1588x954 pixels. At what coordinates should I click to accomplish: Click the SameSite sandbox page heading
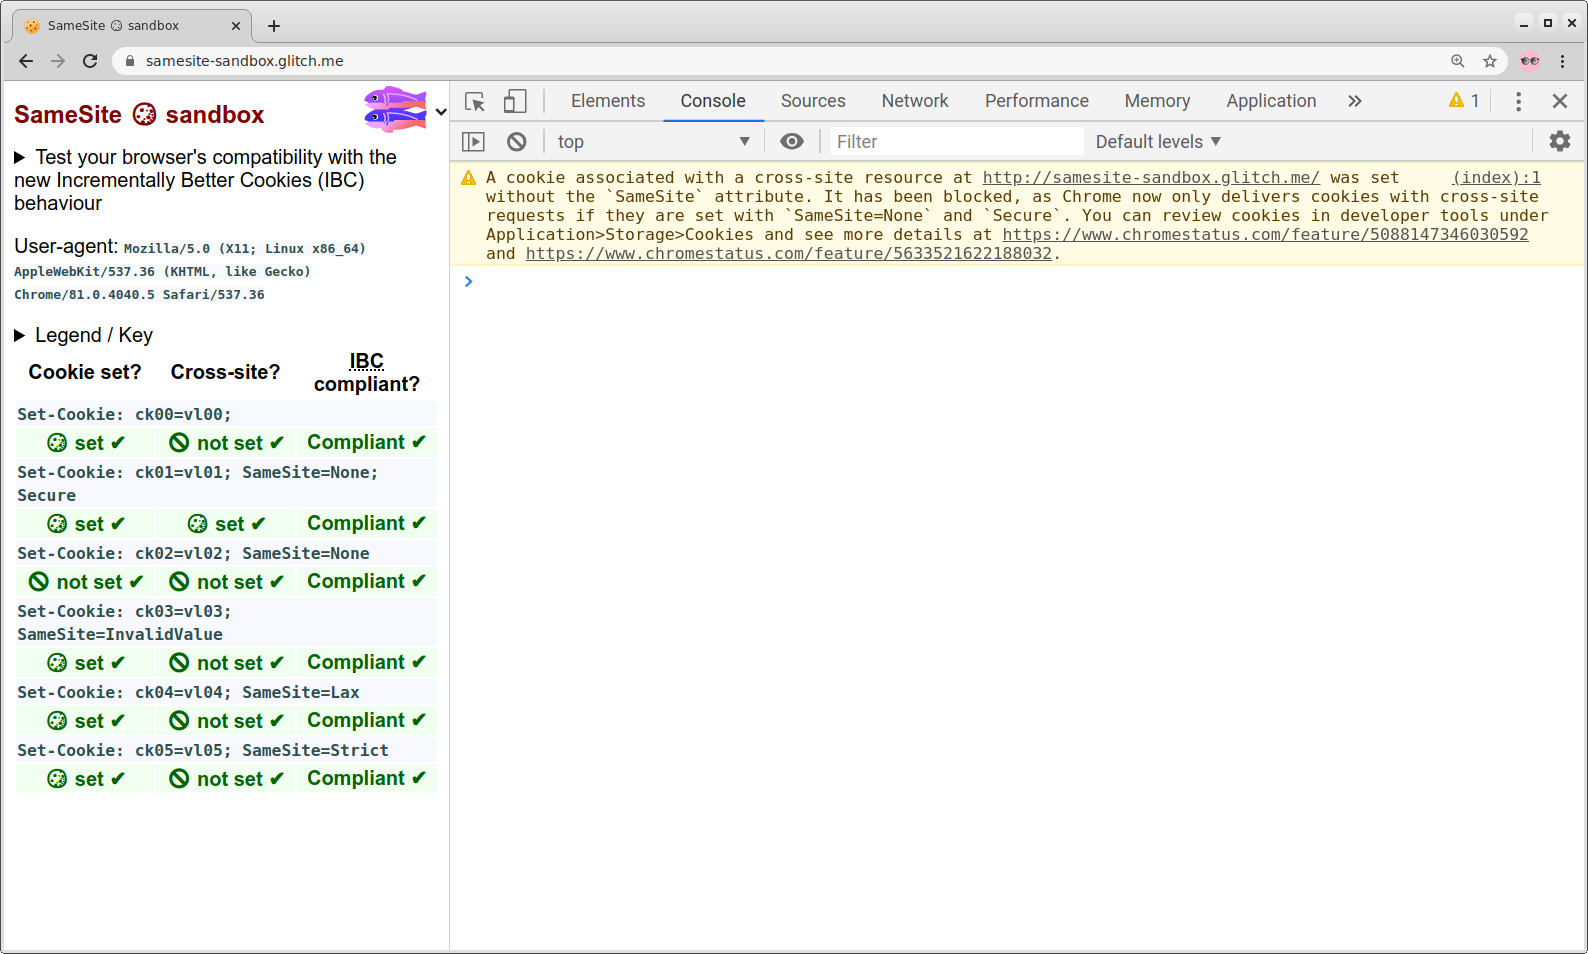pyautogui.click(x=139, y=114)
